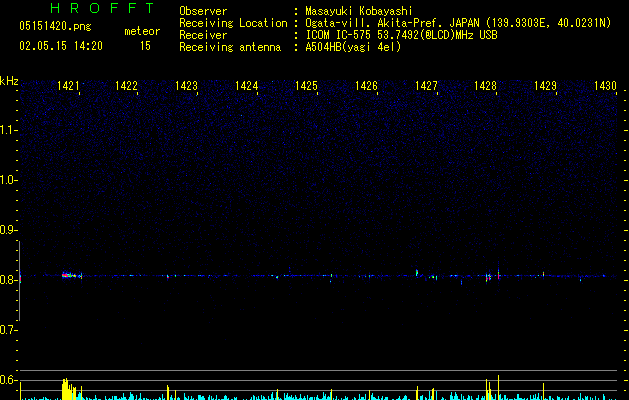Image resolution: width=629 pixels, height=400 pixels.
Task: Click the 0.7 kHz frequency label
Action: [x=8, y=330]
